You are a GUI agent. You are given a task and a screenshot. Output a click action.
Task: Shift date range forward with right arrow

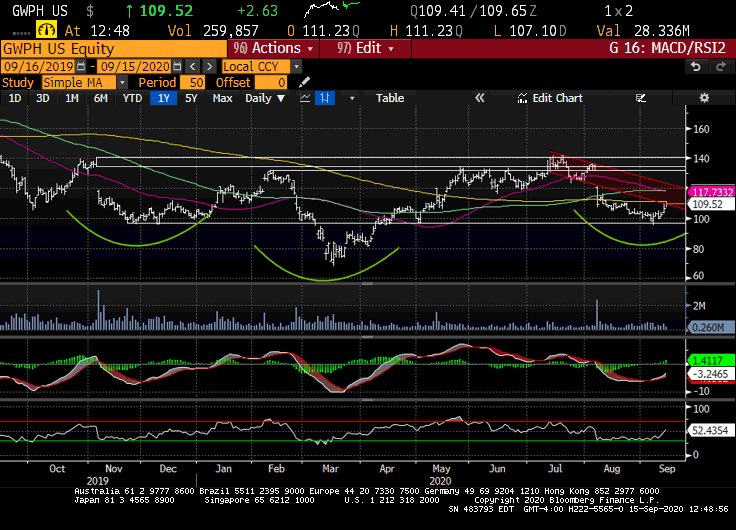tap(209, 67)
